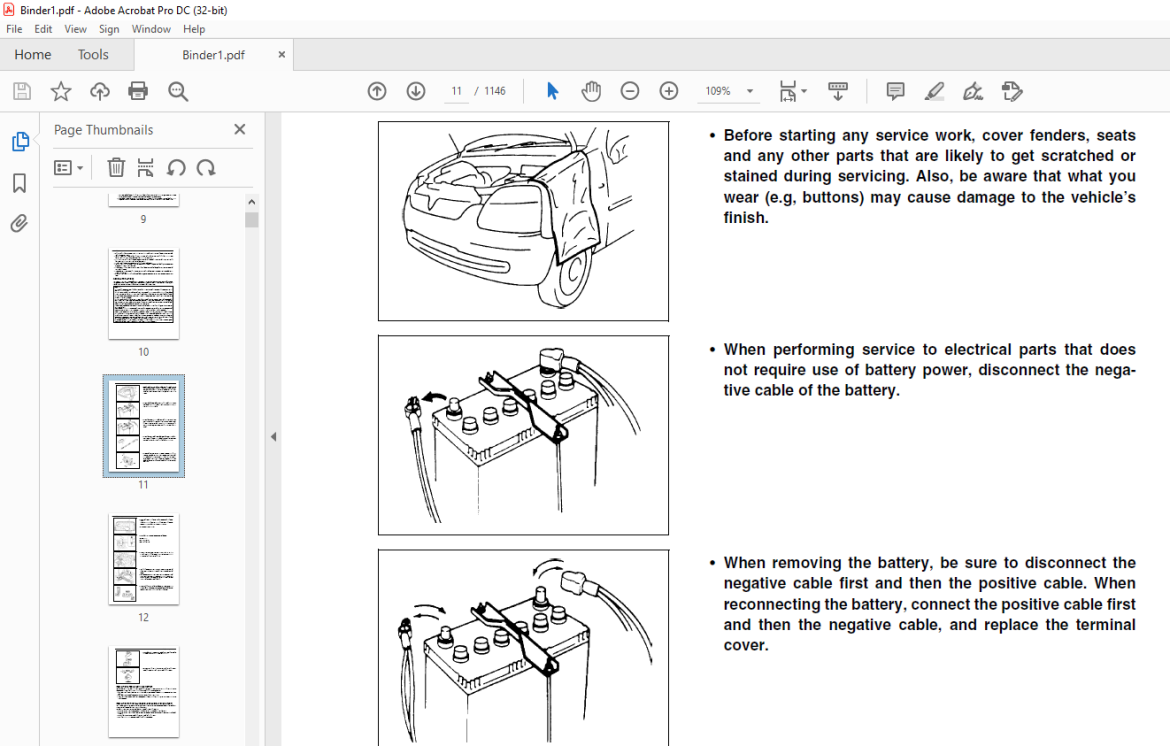Click the Page Thumbnails panel title
1170x746 pixels.
tap(103, 130)
